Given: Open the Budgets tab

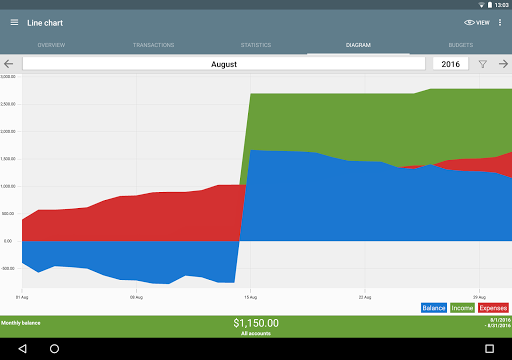Looking at the screenshot, I should click(461, 45).
